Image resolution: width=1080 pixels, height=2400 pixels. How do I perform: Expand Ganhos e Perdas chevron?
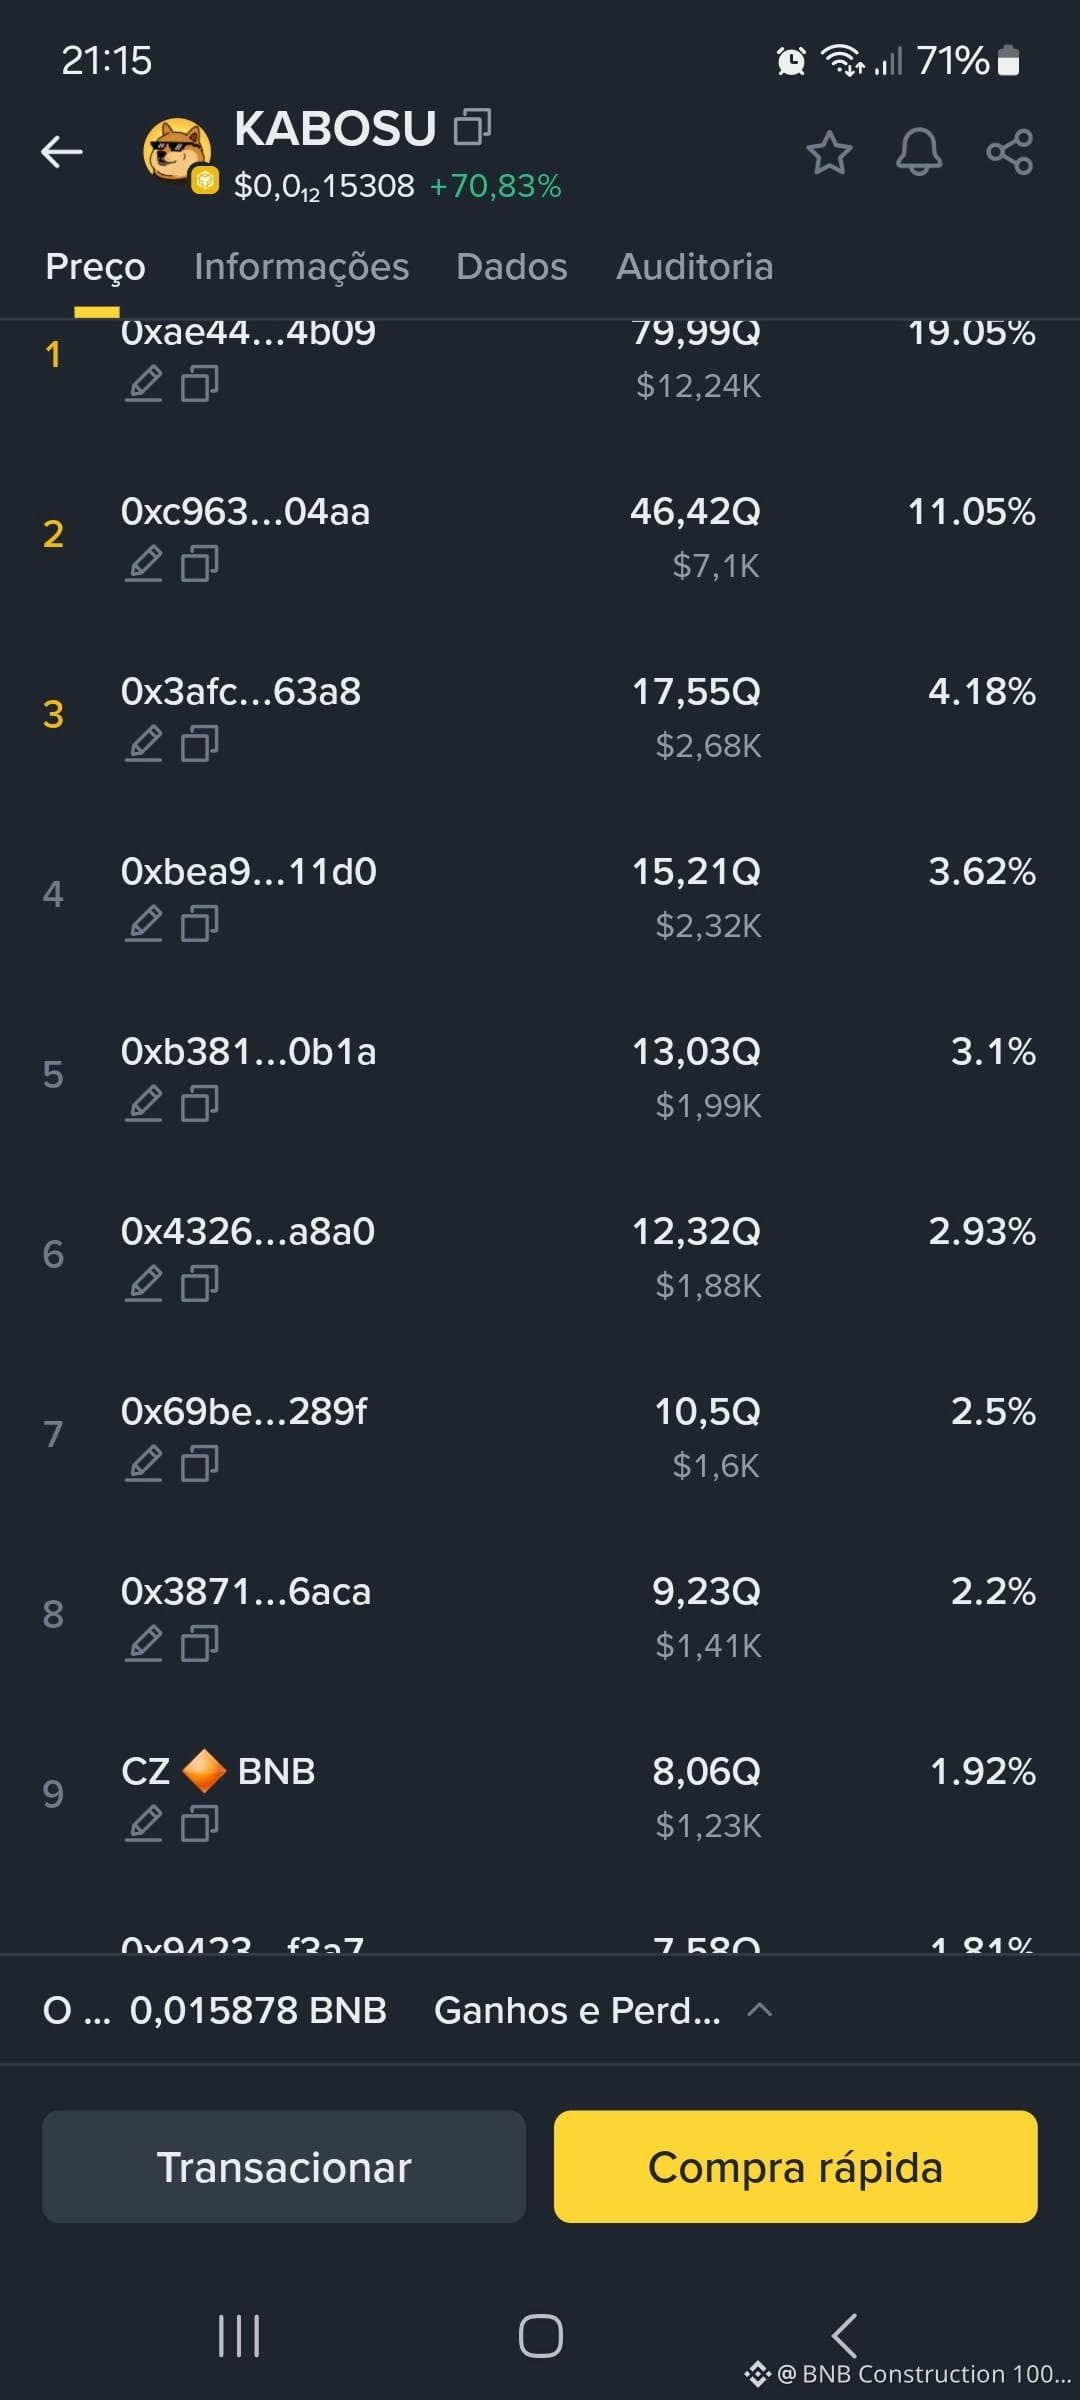pyautogui.click(x=760, y=2009)
